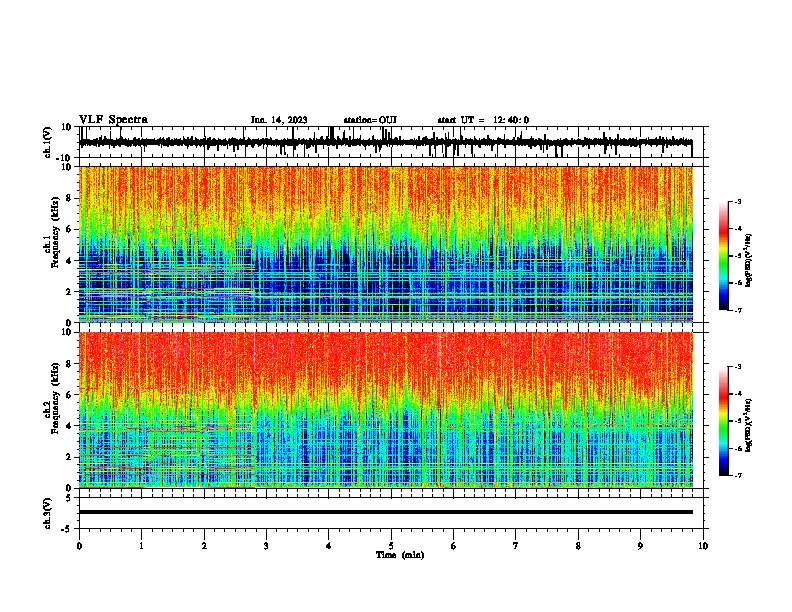This screenshot has height=612, width=792.
Task: Click the '-7' label on ch.2 color scale
Action: [x=738, y=475]
